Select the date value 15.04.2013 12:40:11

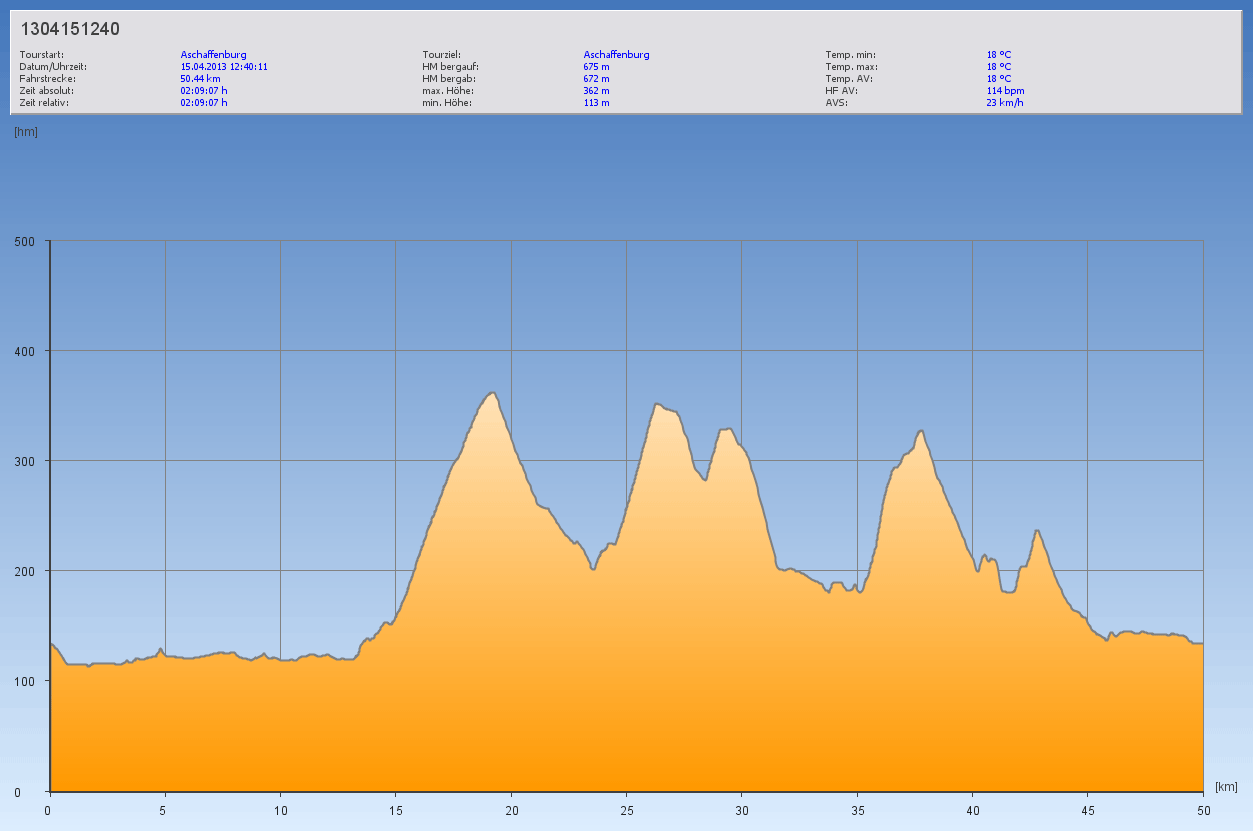[223, 66]
